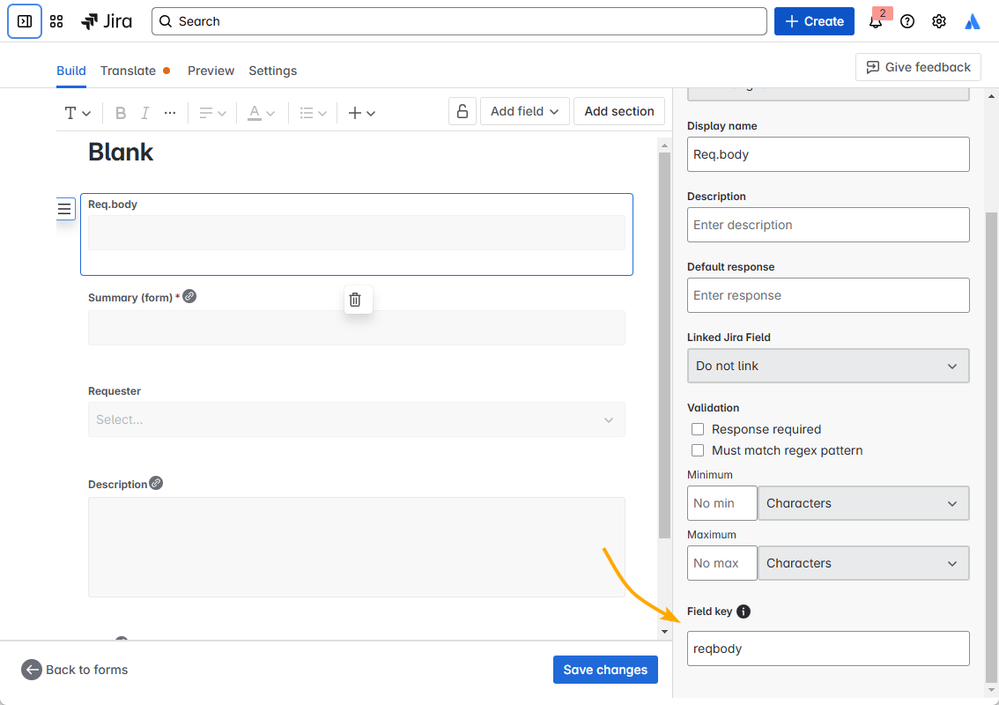This screenshot has height=705, width=999.
Task: Click the Save changes button
Action: click(x=605, y=669)
